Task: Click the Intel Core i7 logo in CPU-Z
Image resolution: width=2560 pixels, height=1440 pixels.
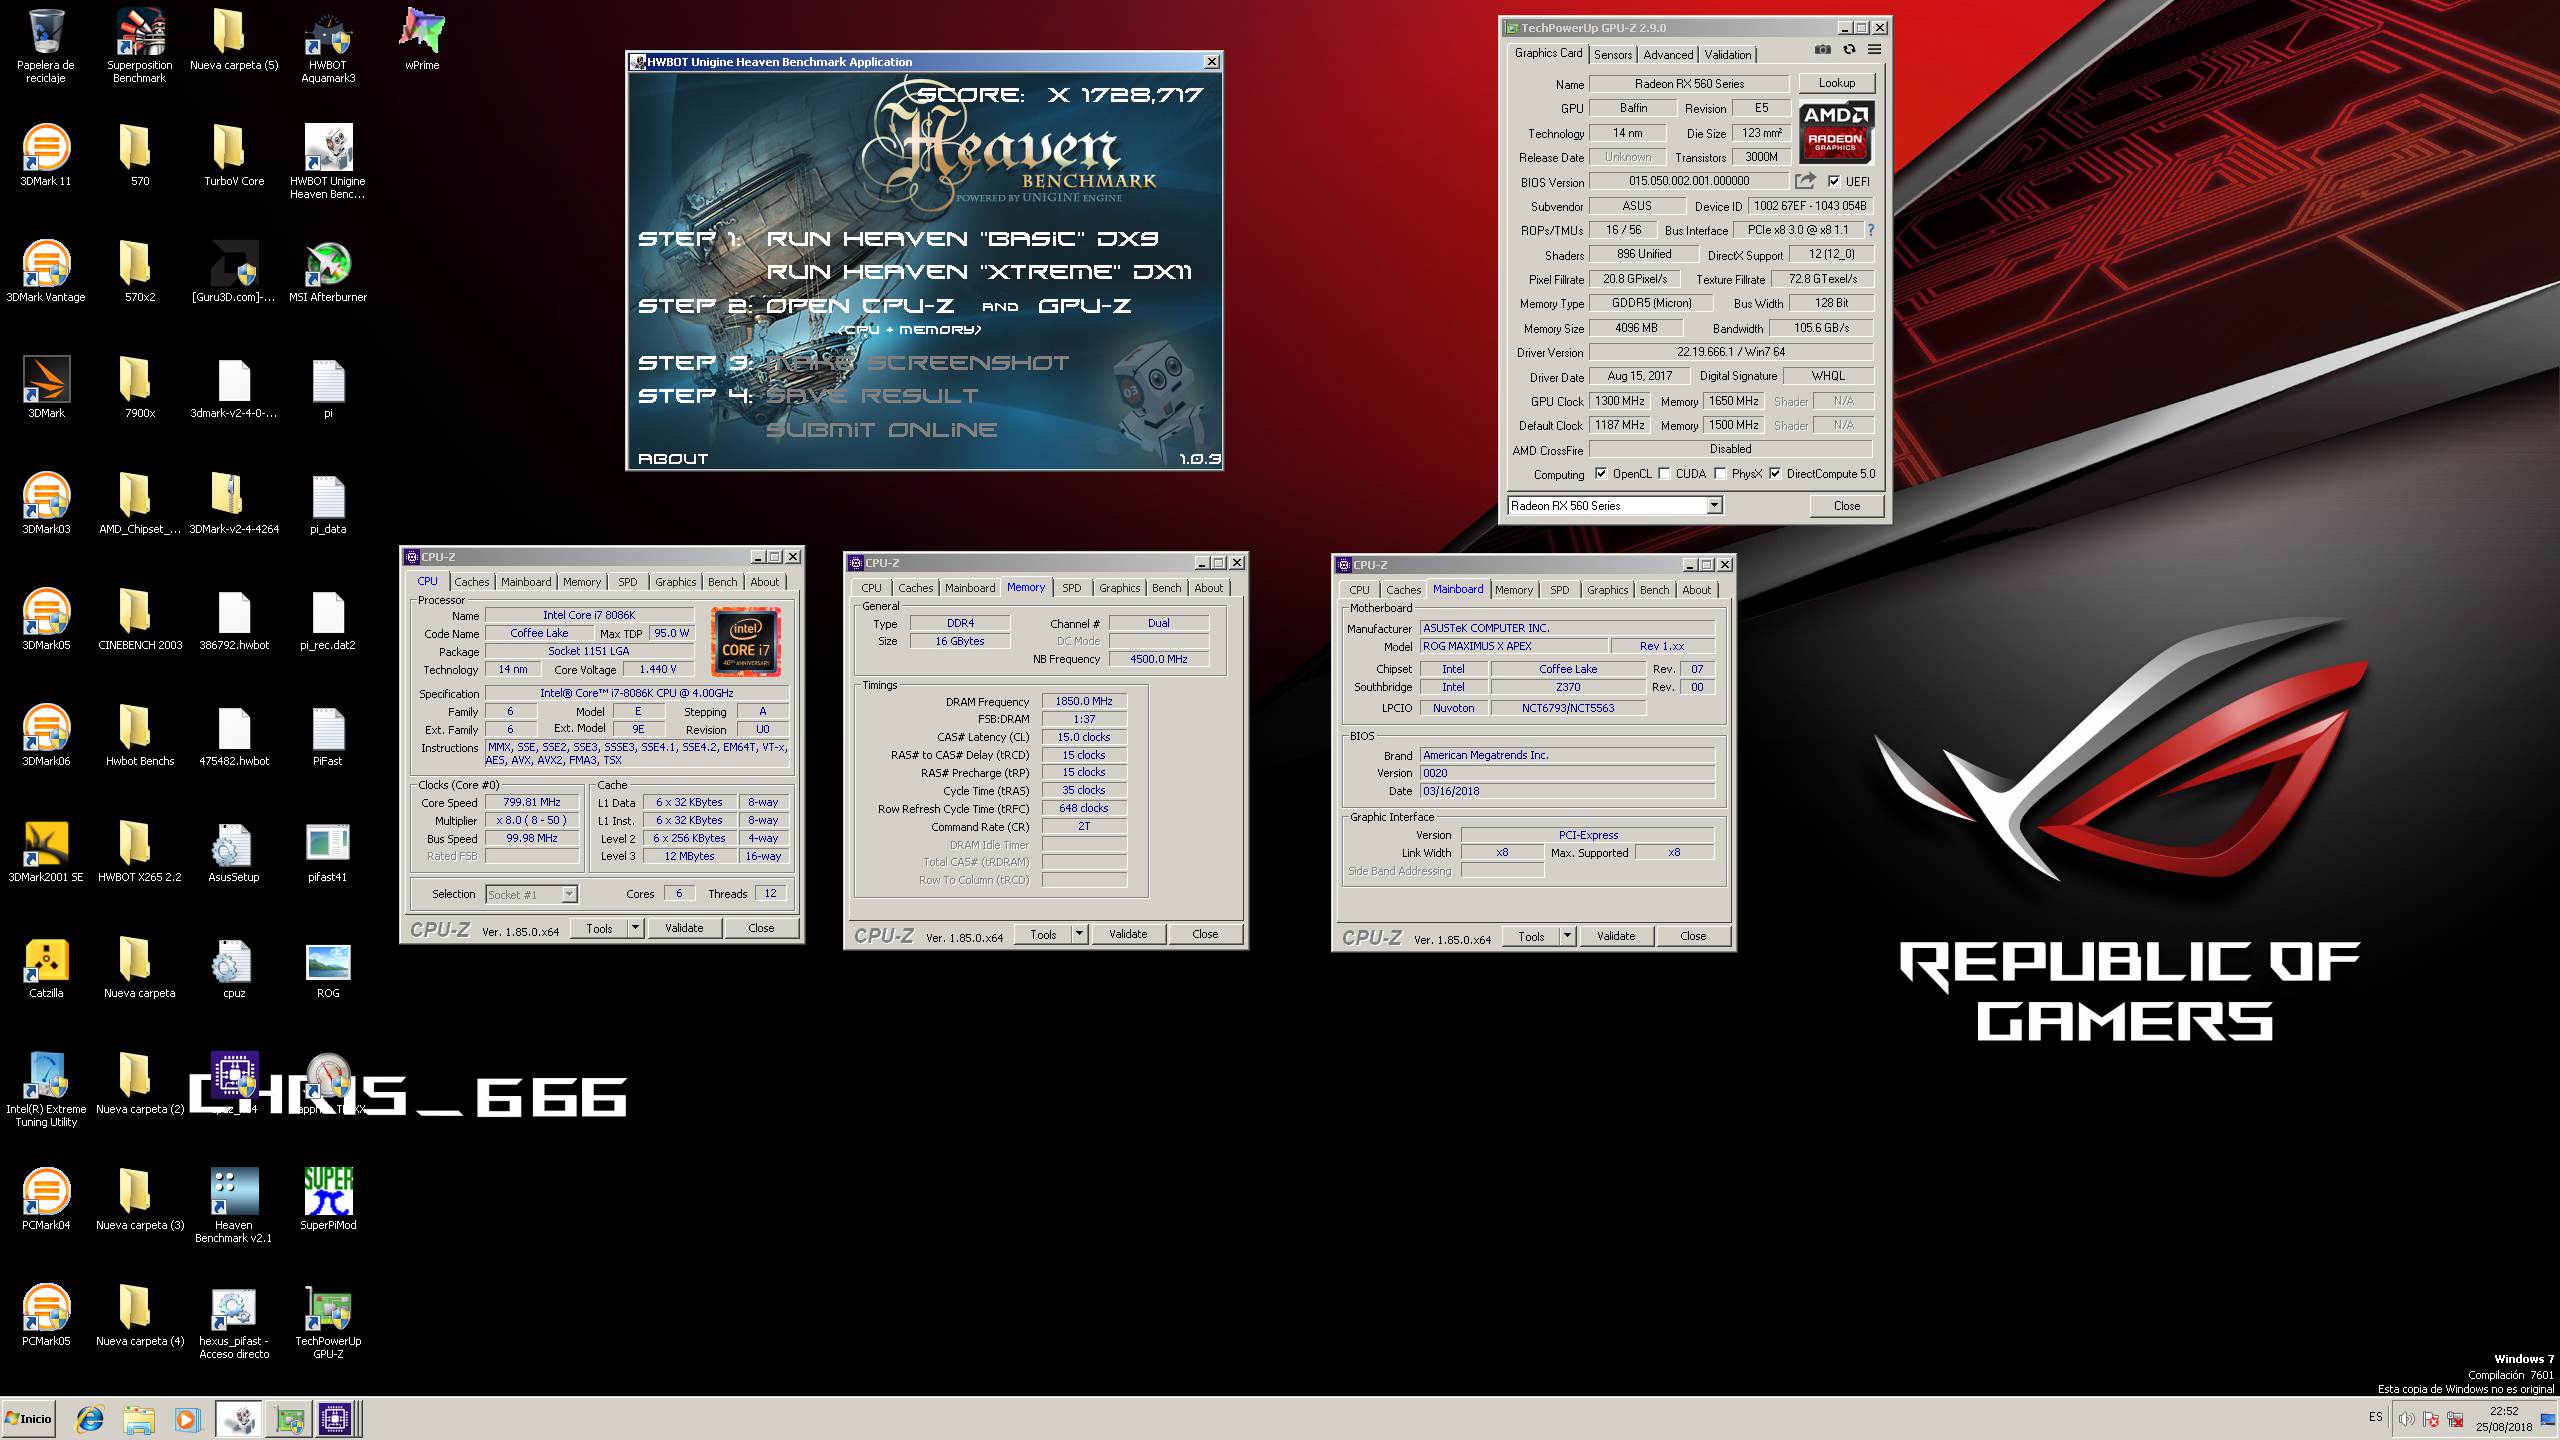Action: [x=746, y=642]
